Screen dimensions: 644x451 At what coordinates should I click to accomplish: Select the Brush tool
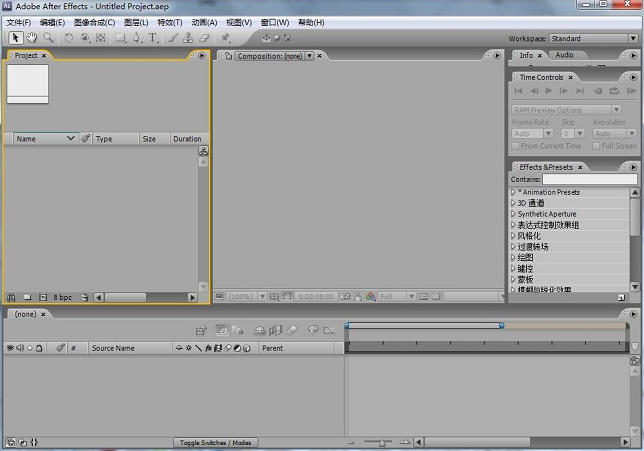(173, 38)
